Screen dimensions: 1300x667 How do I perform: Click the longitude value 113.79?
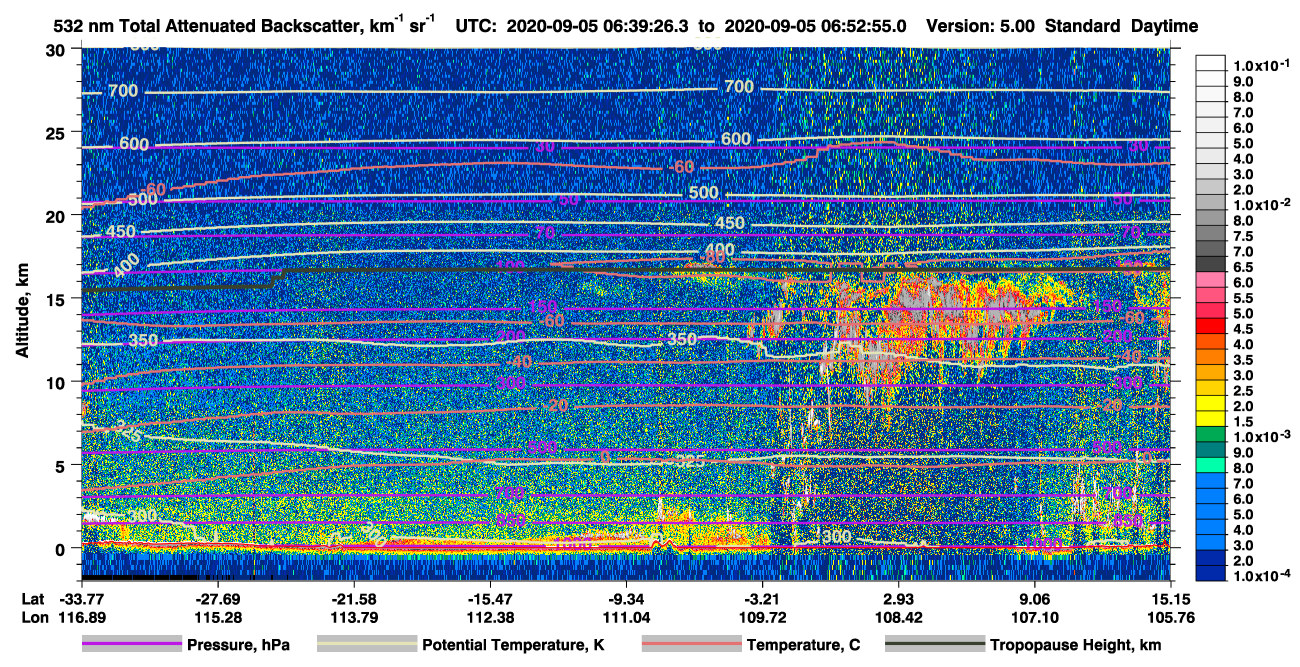[x=354, y=617]
